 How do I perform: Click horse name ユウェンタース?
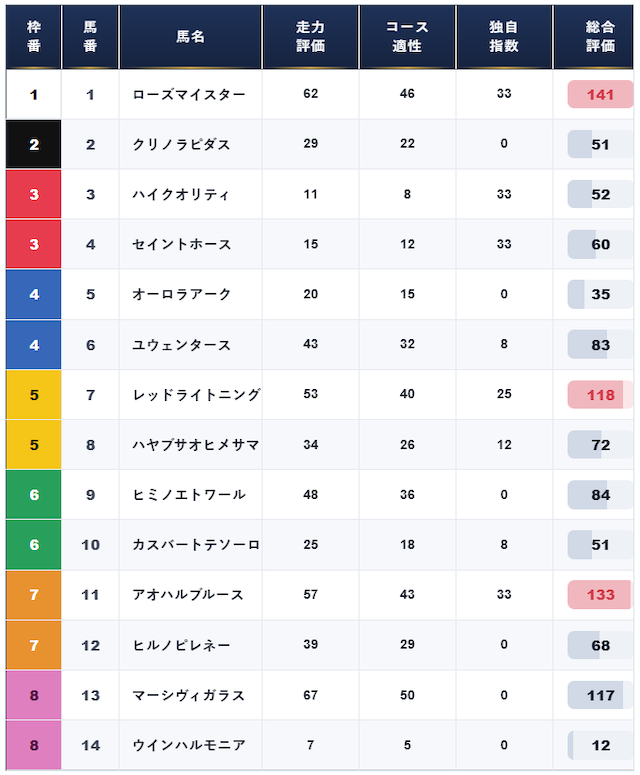(181, 345)
